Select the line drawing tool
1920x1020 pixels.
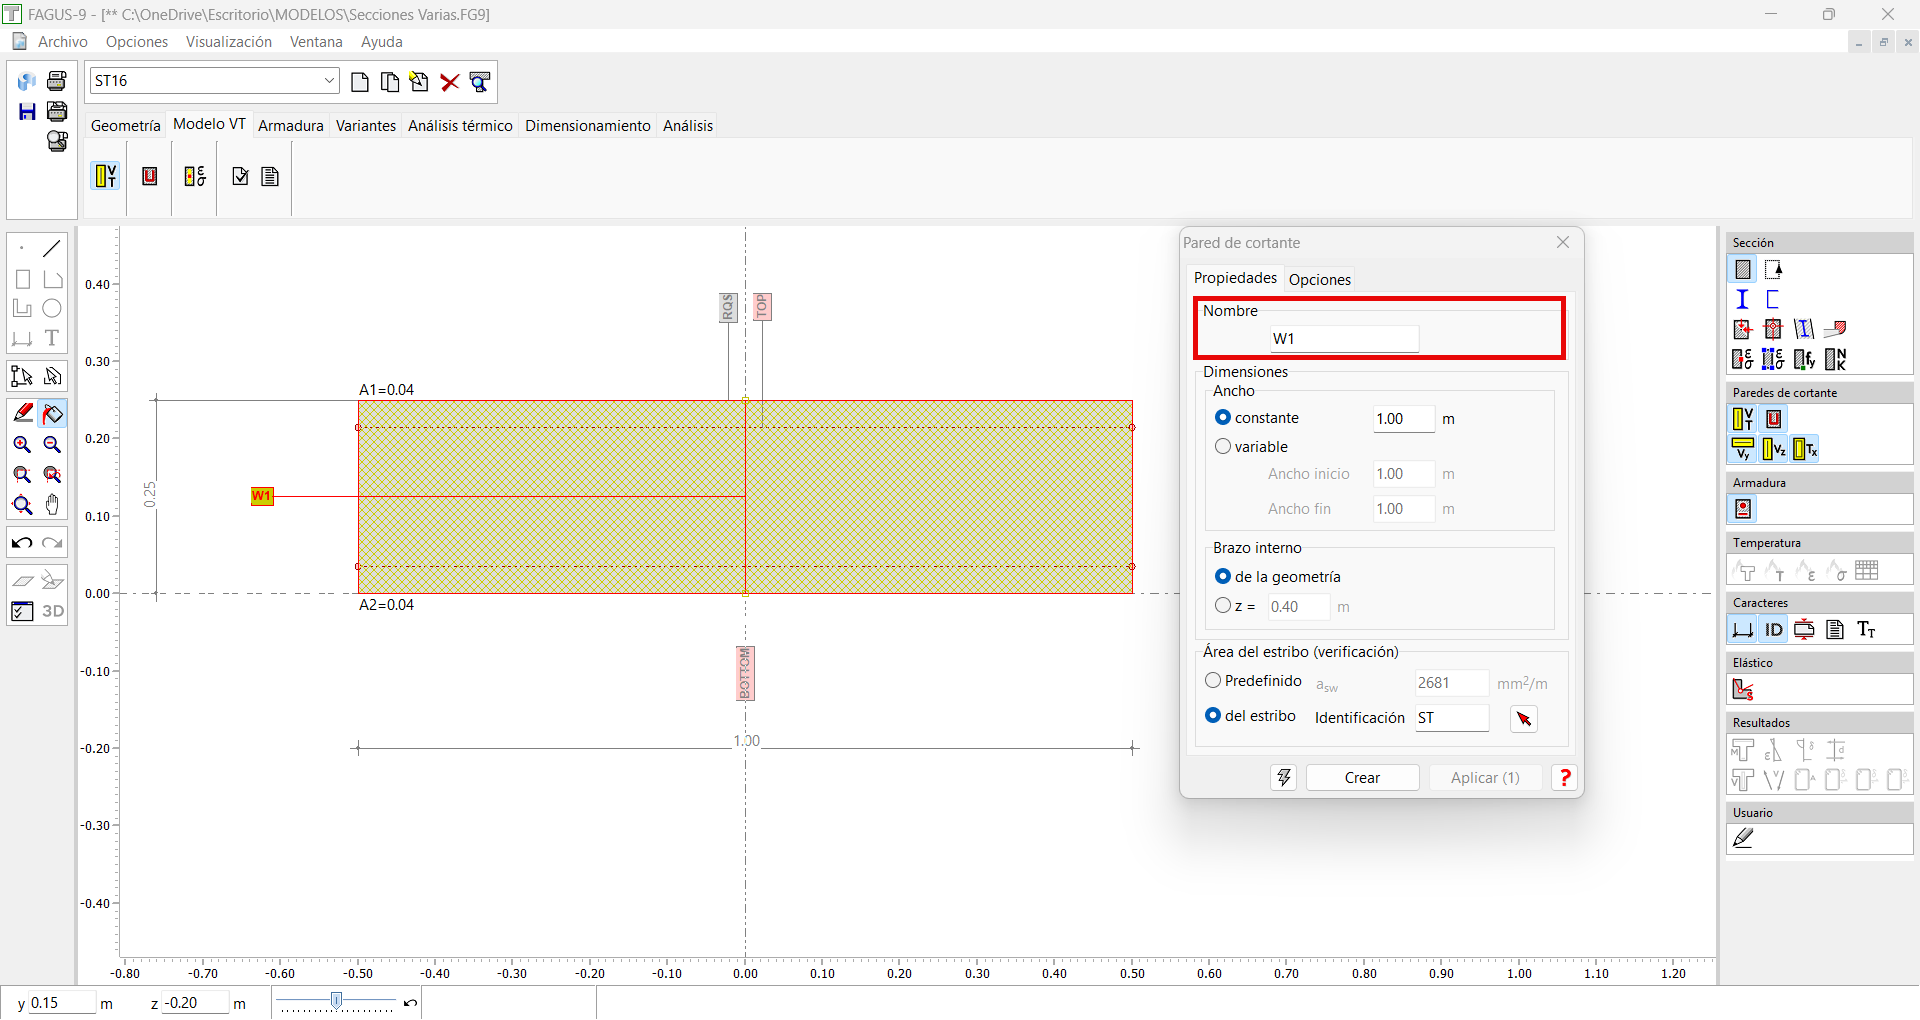(x=52, y=248)
